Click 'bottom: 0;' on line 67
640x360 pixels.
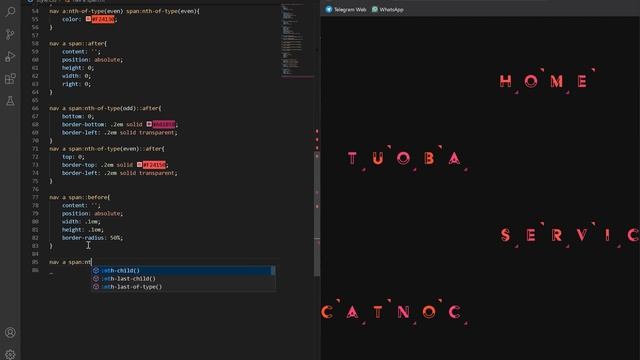coord(78,116)
